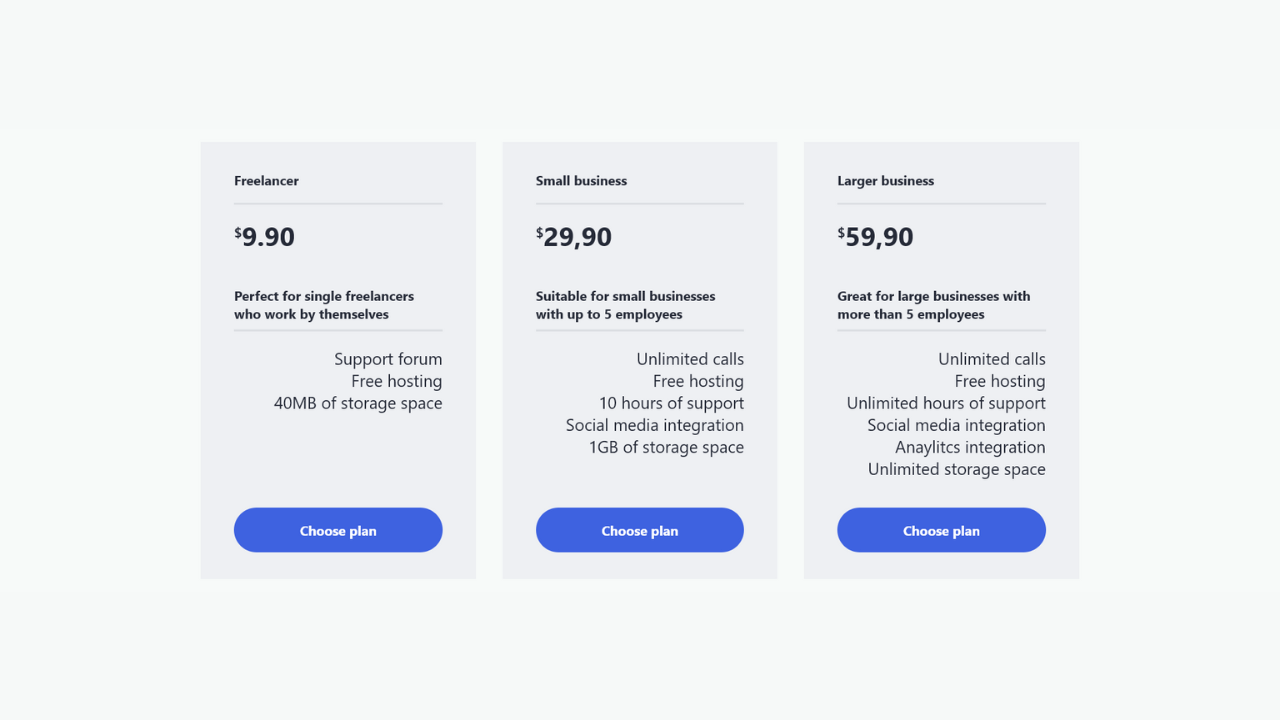Click the Freelancer plan title

click(x=266, y=181)
